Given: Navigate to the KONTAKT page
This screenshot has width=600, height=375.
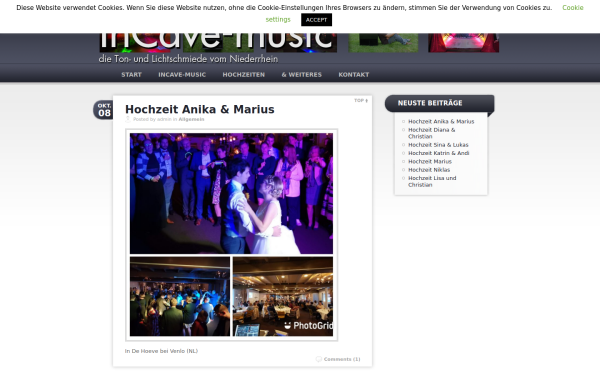Looking at the screenshot, I should click(x=354, y=75).
